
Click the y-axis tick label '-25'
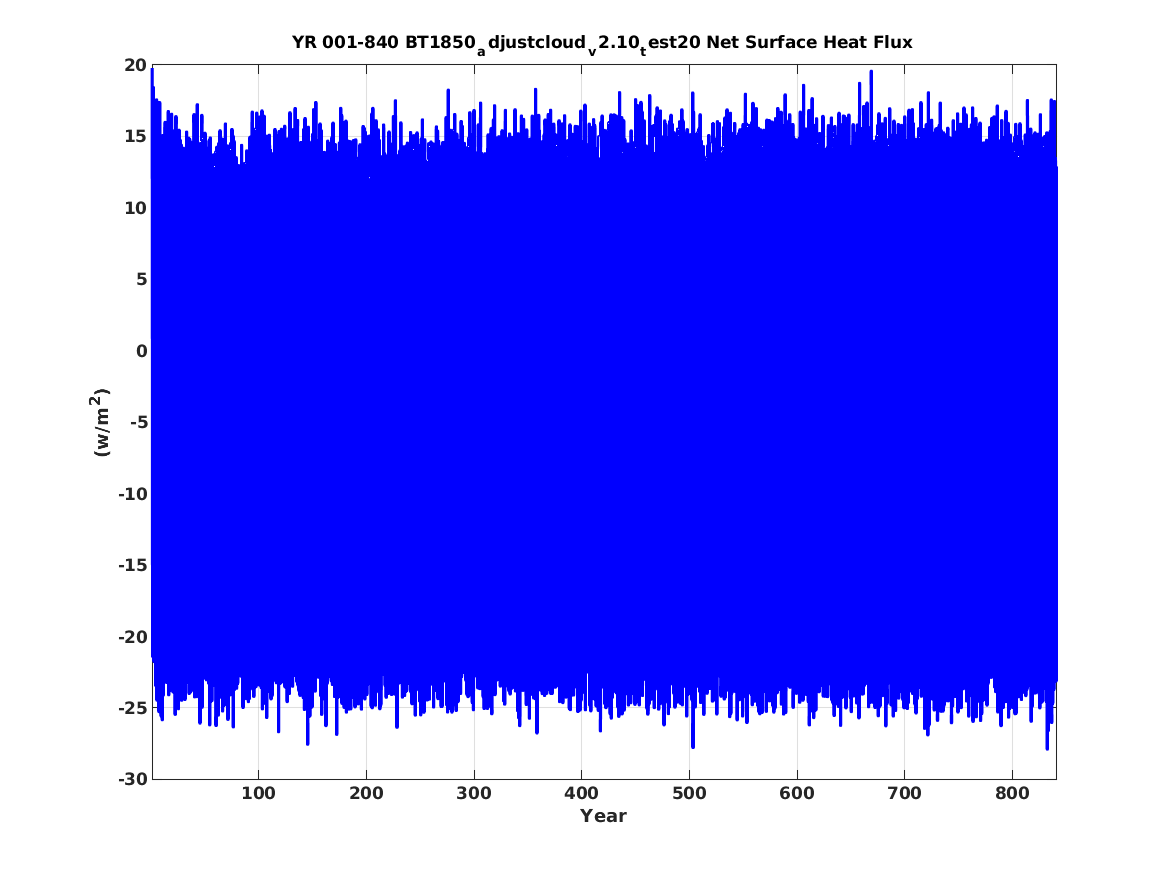[x=133, y=708]
